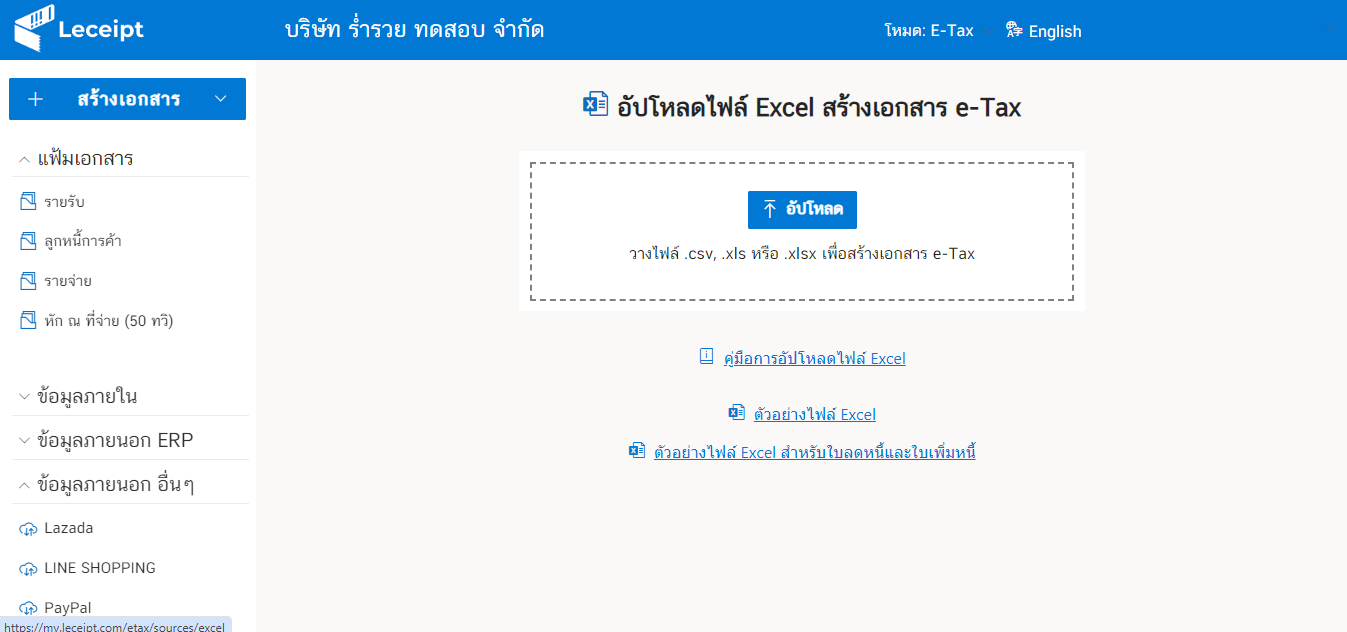Collapse the แฟ้มเอกสาร section
Screen dimensions: 1347x632
[x=22, y=158]
